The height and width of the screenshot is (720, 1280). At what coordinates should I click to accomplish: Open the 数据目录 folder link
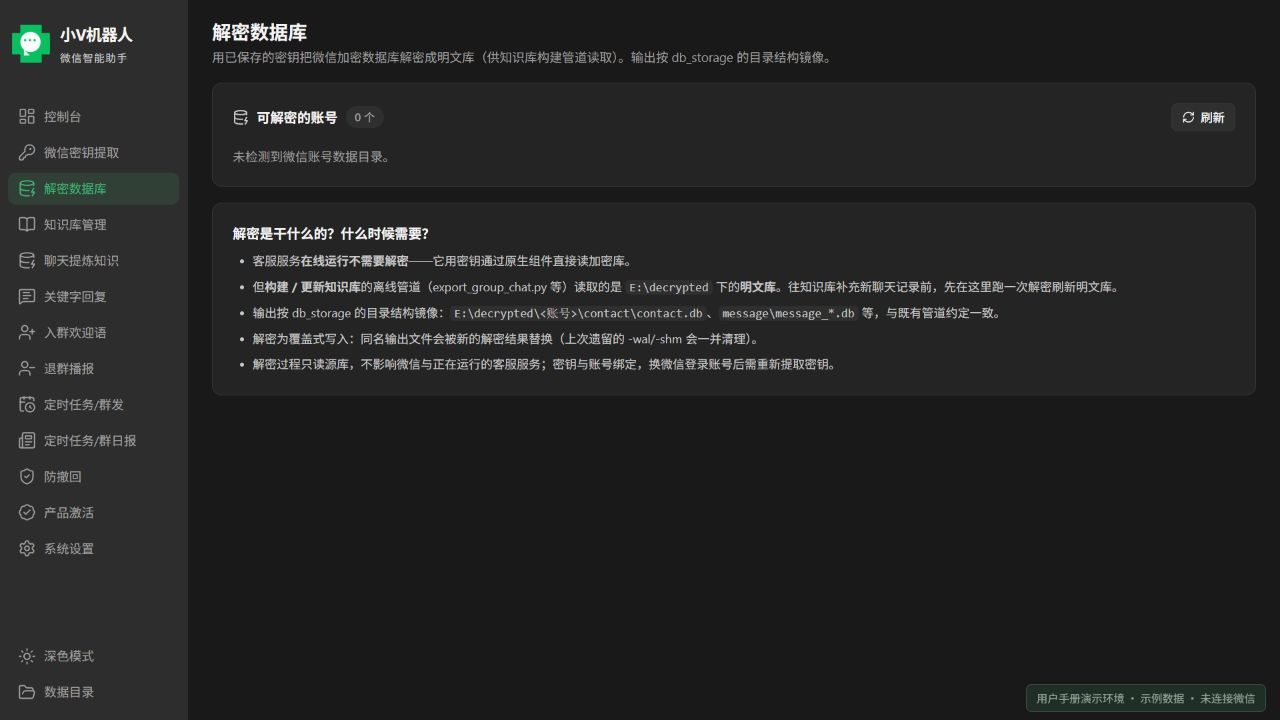click(x=94, y=692)
